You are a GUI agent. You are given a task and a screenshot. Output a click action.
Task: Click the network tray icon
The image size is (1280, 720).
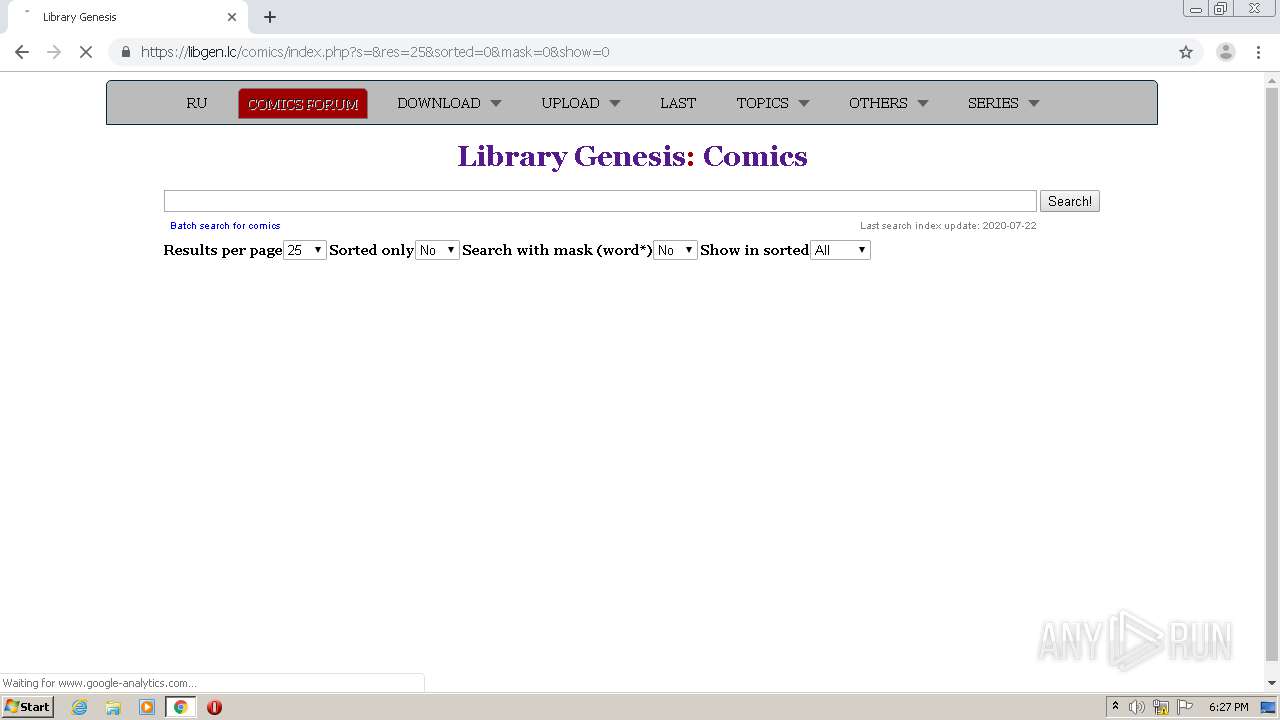(1161, 707)
